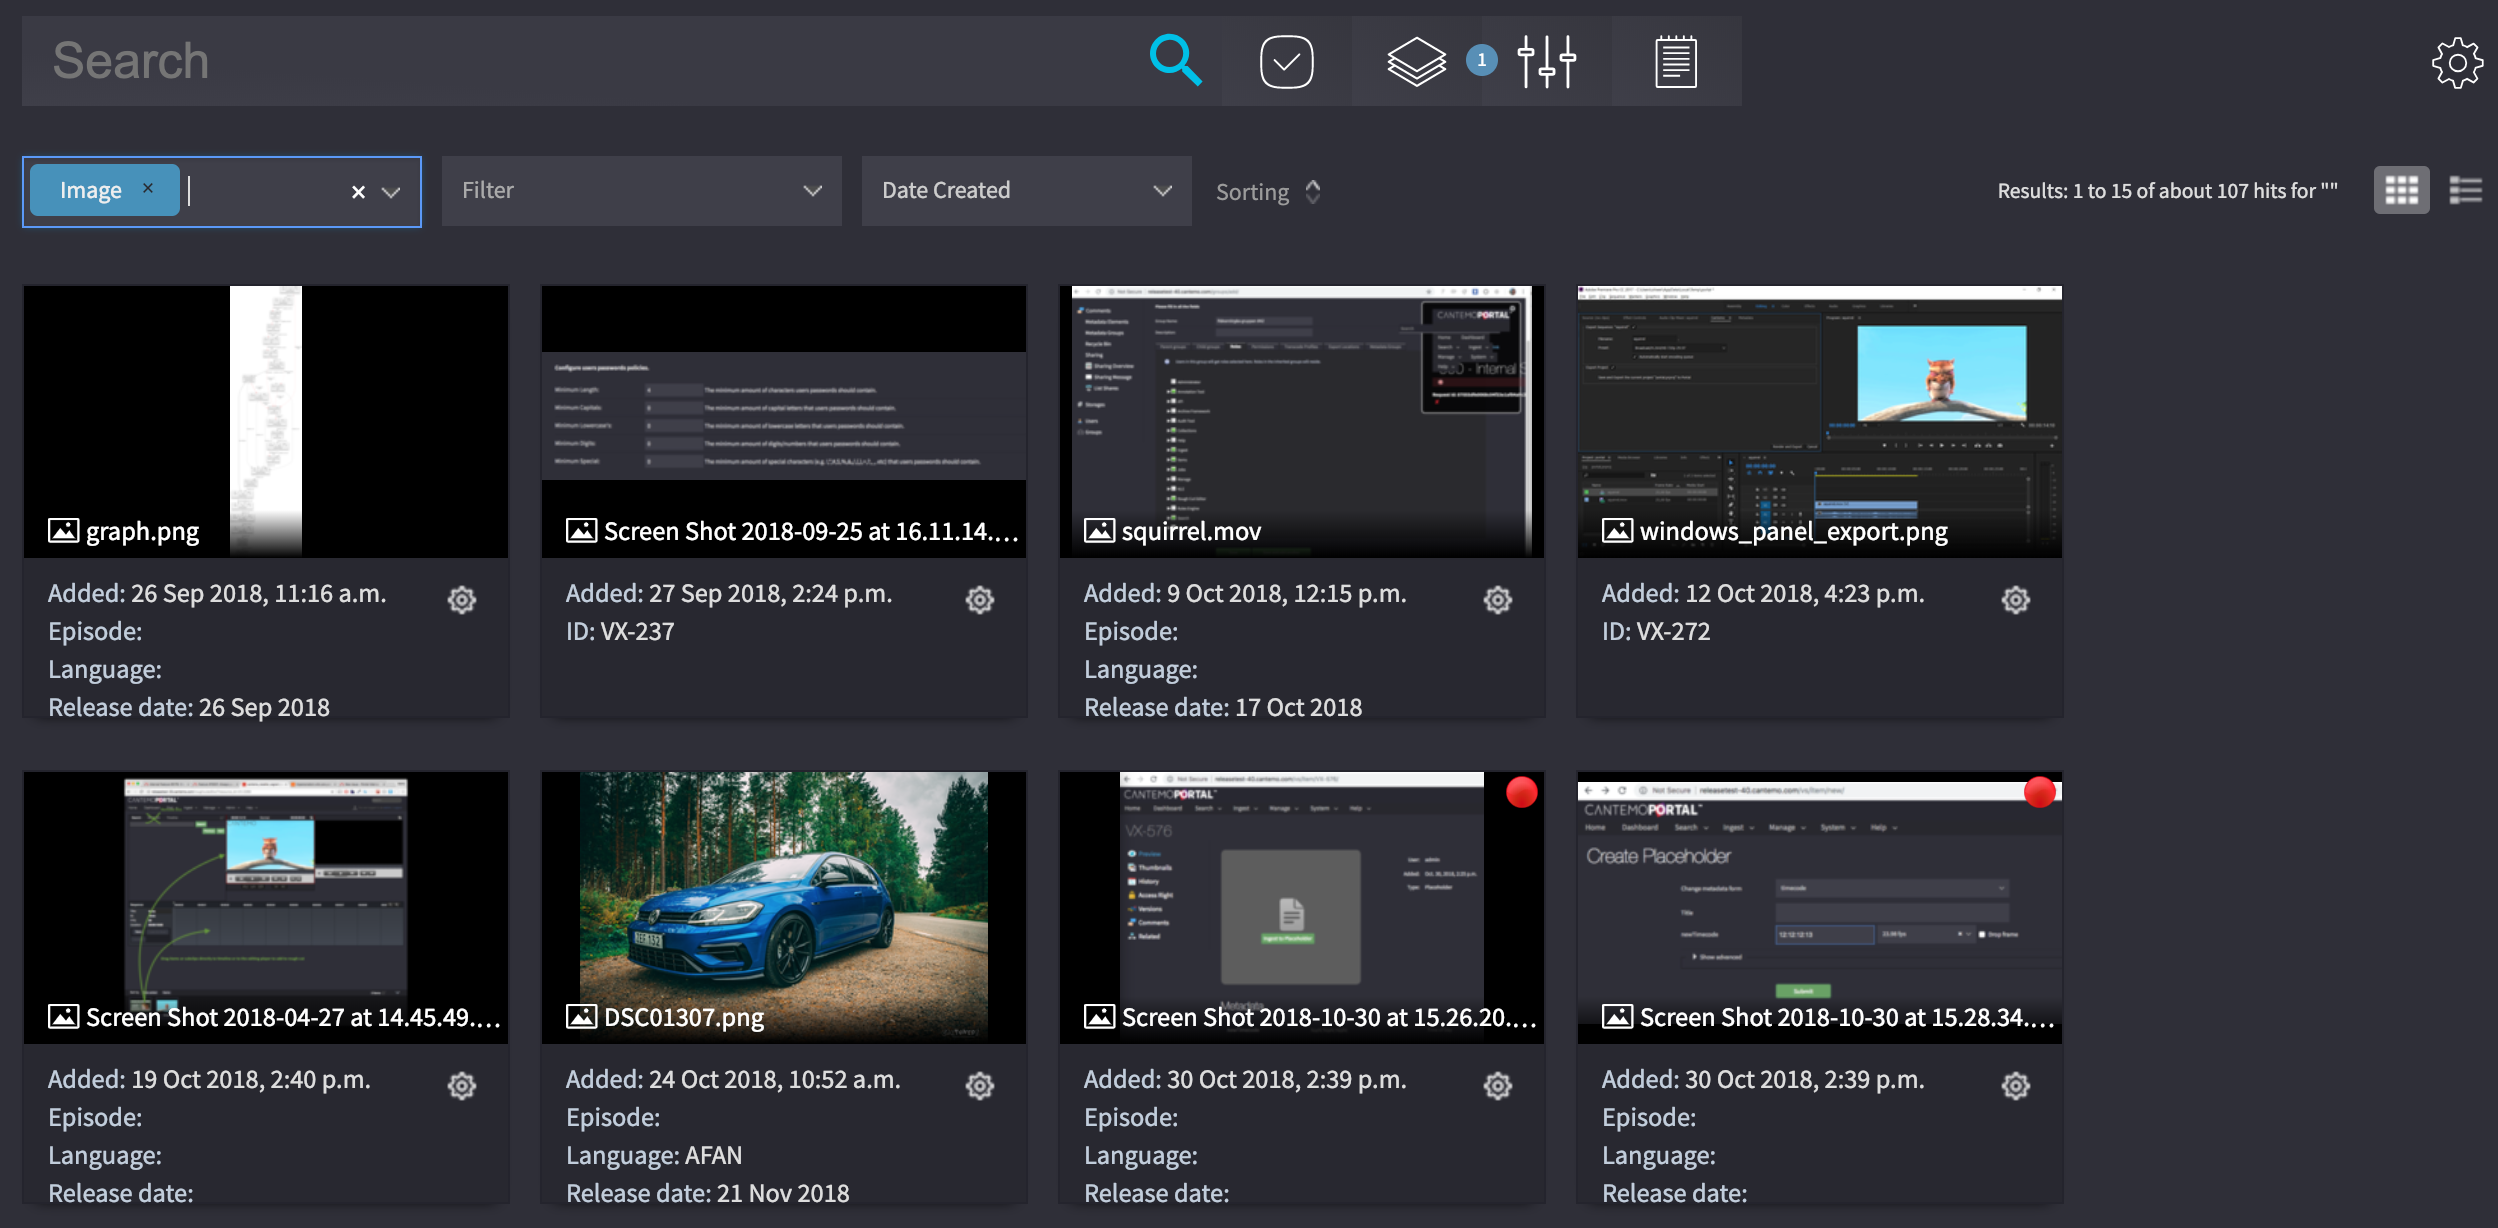
Task: Open the collections layers icon
Action: [1416, 61]
